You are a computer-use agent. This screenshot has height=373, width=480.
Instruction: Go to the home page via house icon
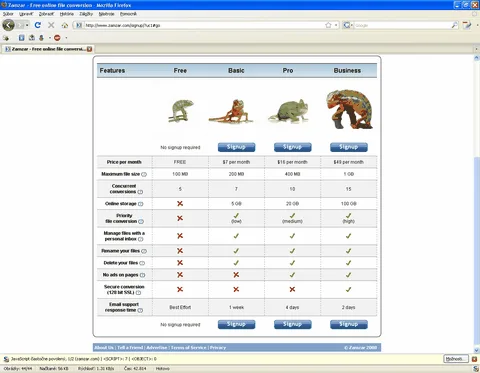coord(65,25)
